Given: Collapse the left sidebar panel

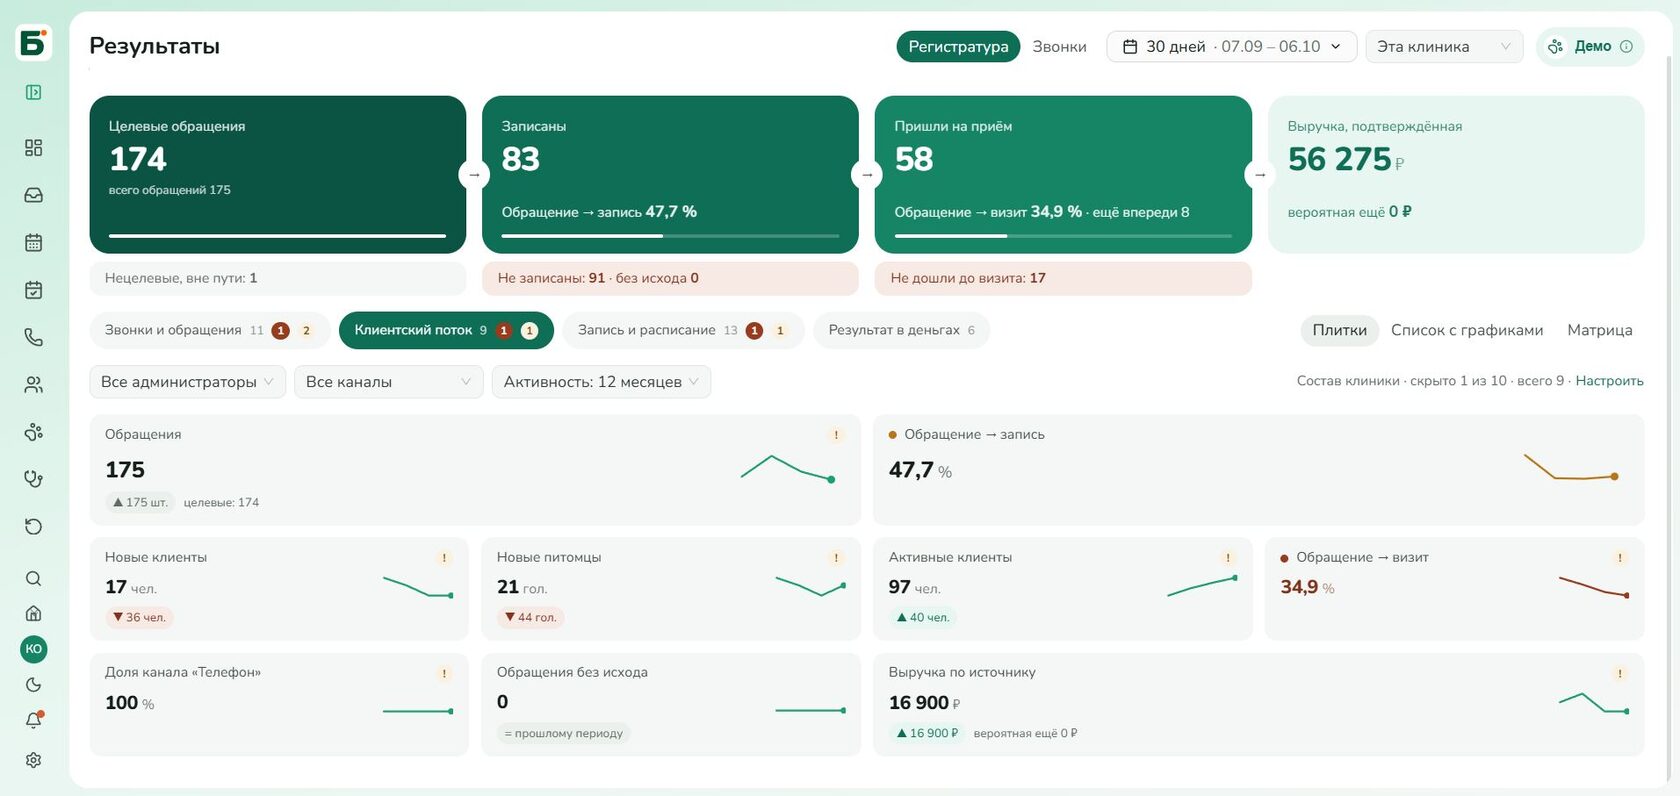Looking at the screenshot, I should click(x=33, y=92).
